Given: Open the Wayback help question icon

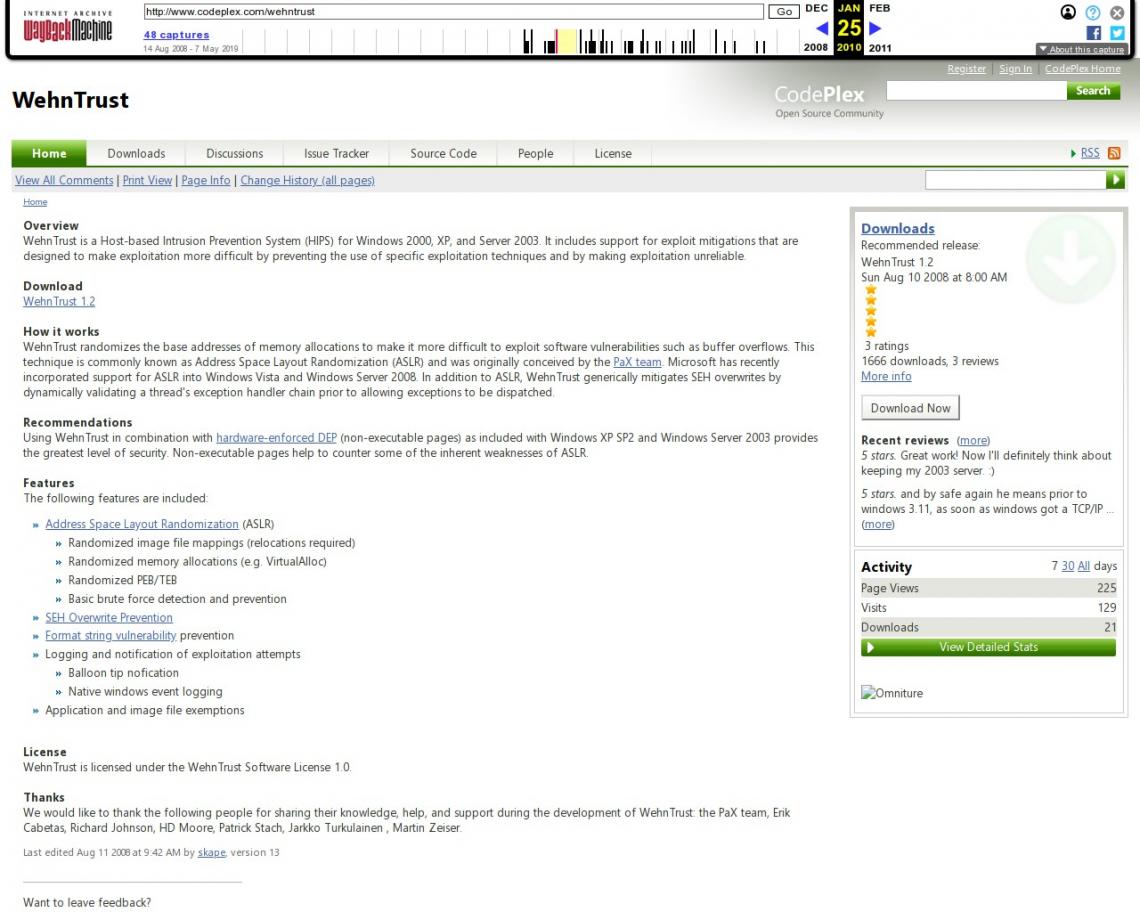Looking at the screenshot, I should coord(1093,12).
